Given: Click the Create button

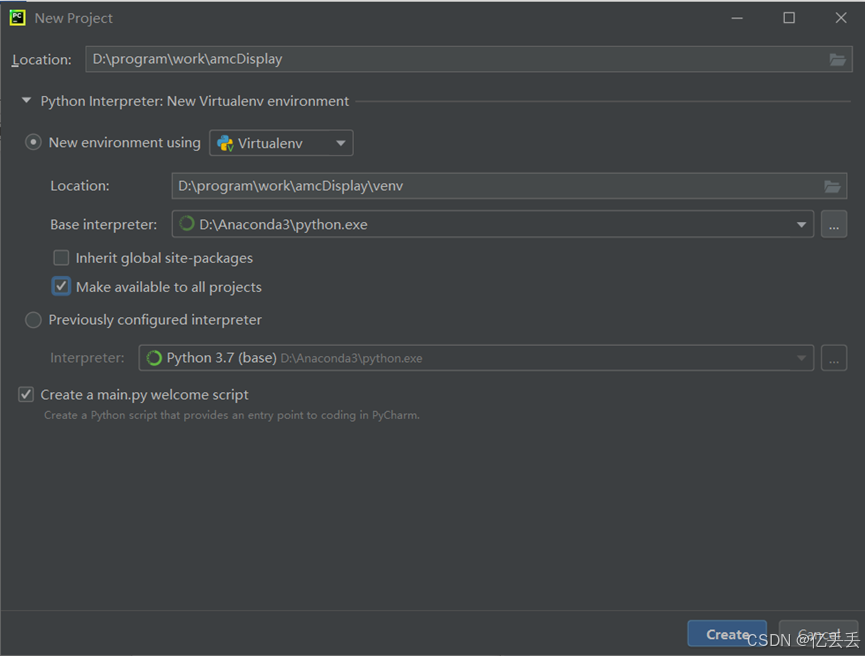Looking at the screenshot, I should click(x=727, y=634).
